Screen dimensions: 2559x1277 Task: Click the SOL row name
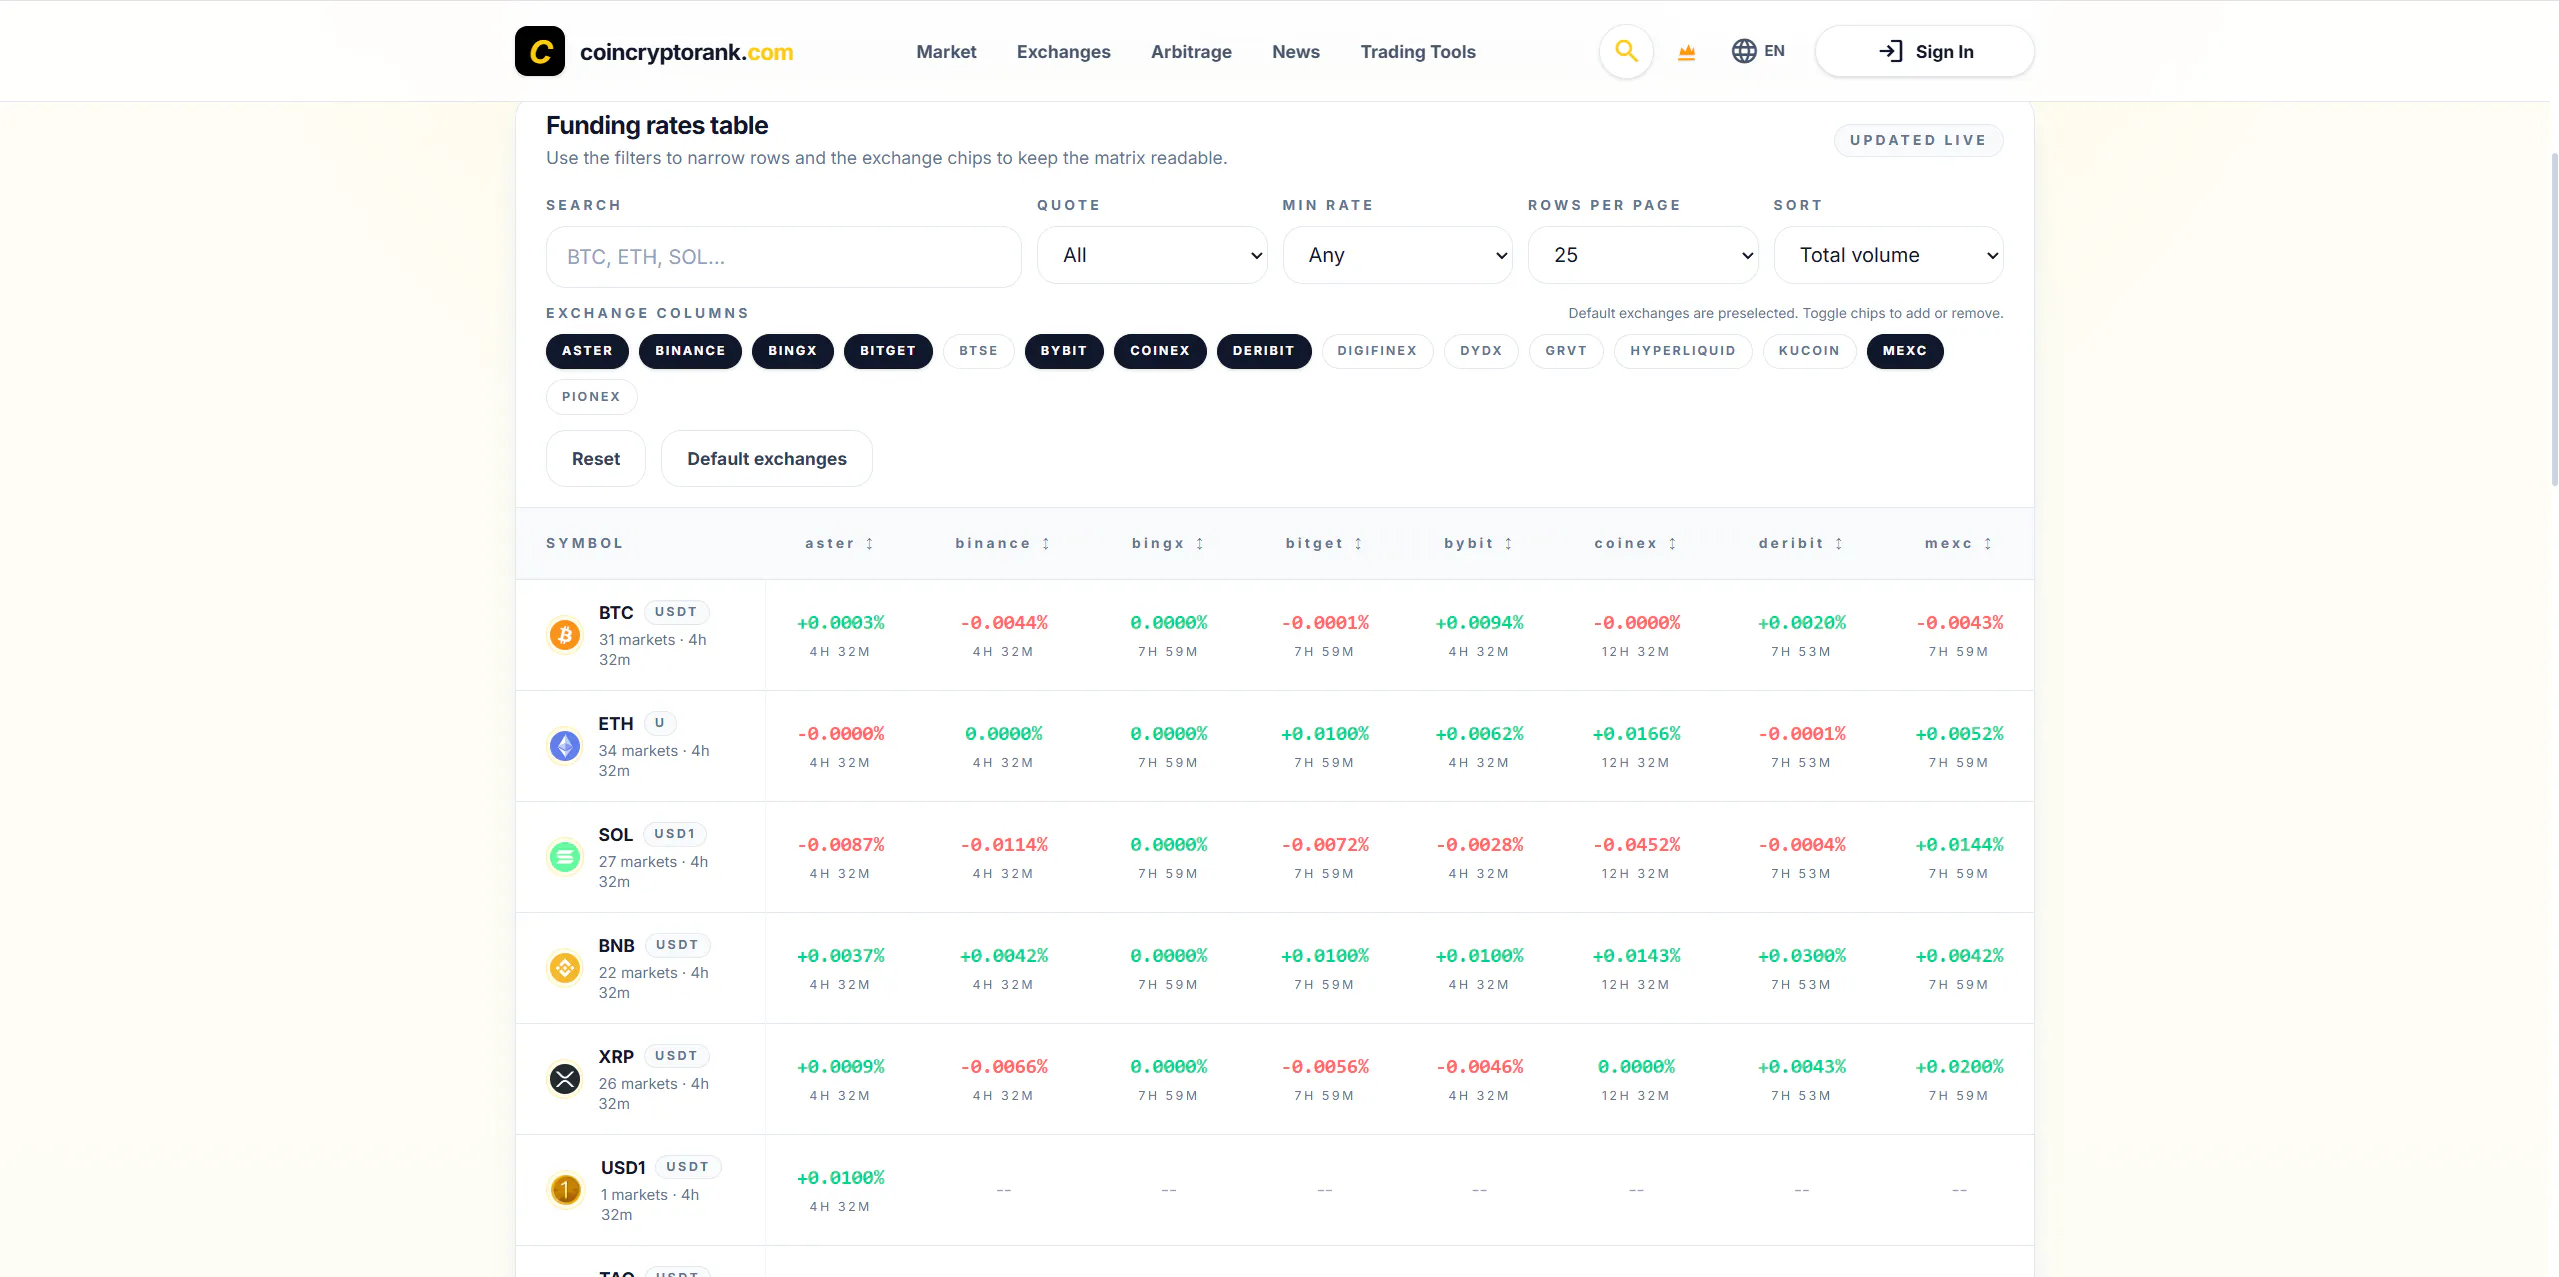tap(616, 835)
